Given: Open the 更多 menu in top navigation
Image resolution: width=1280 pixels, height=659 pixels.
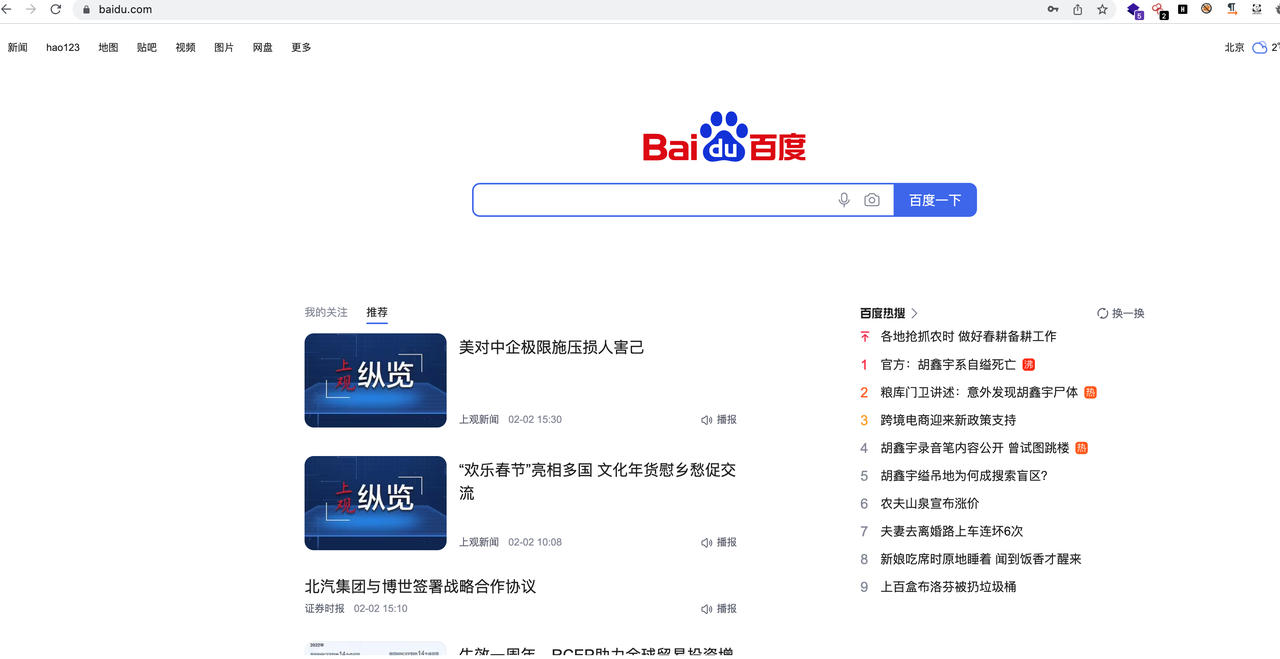Looking at the screenshot, I should click(x=301, y=47).
